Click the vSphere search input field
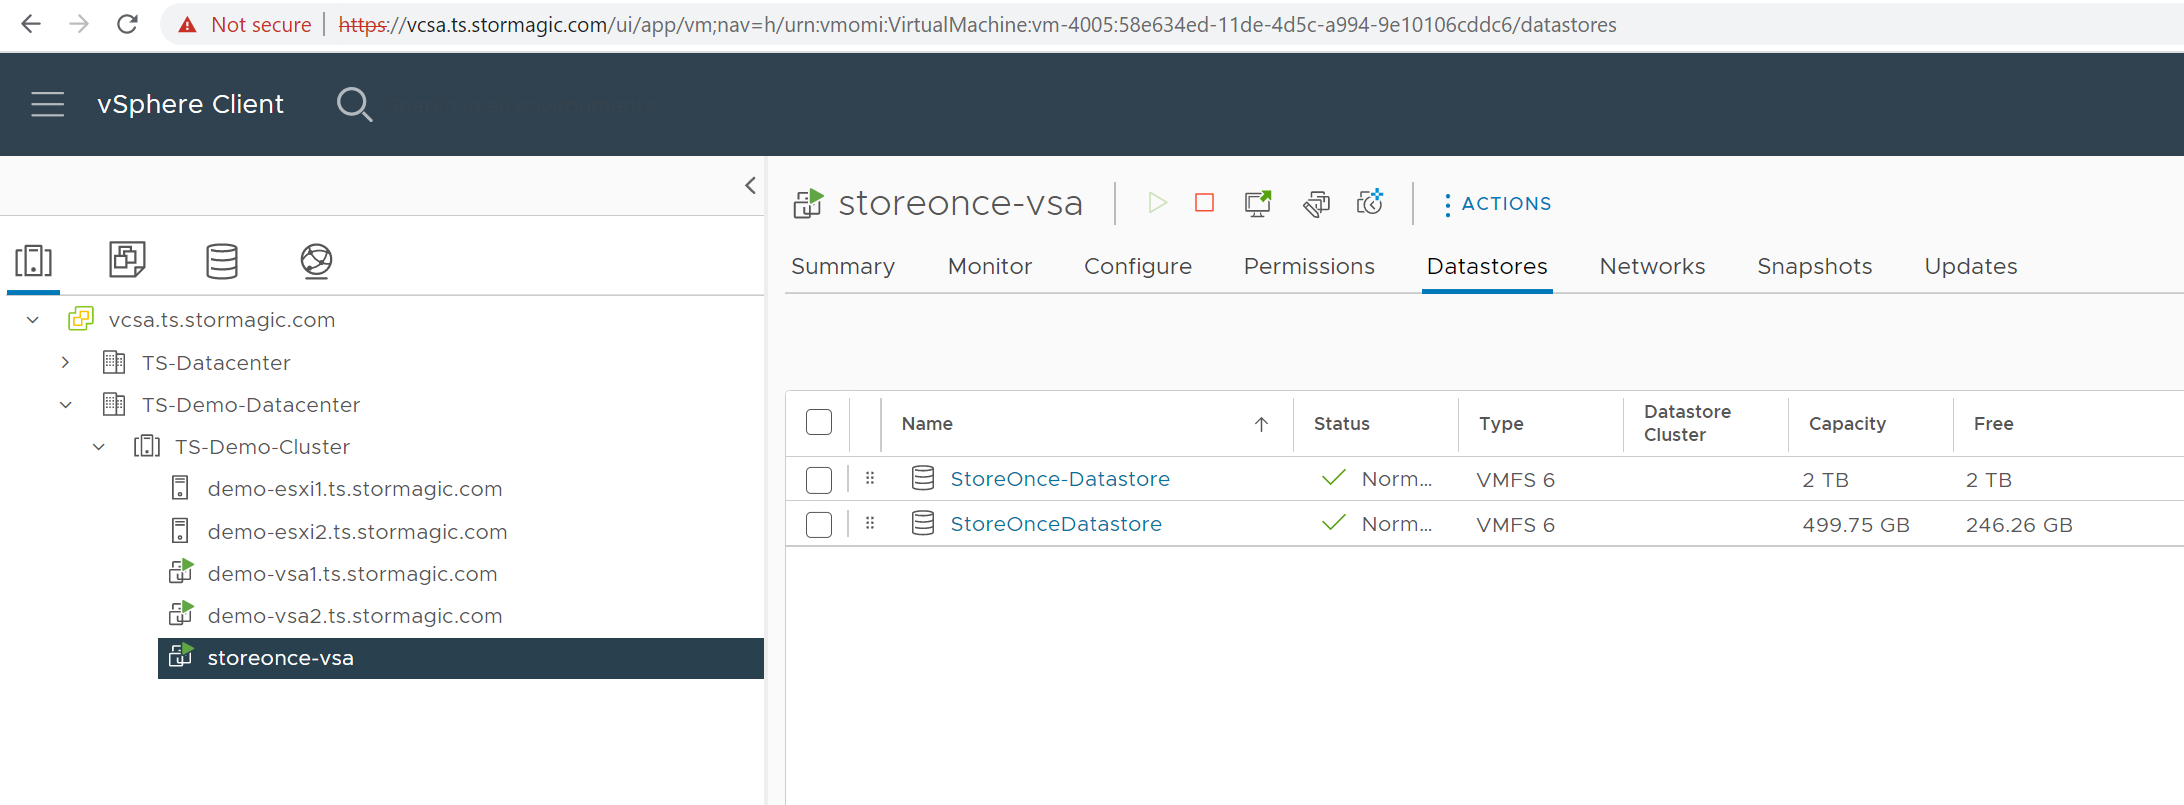Image resolution: width=2184 pixels, height=805 pixels. tap(524, 105)
